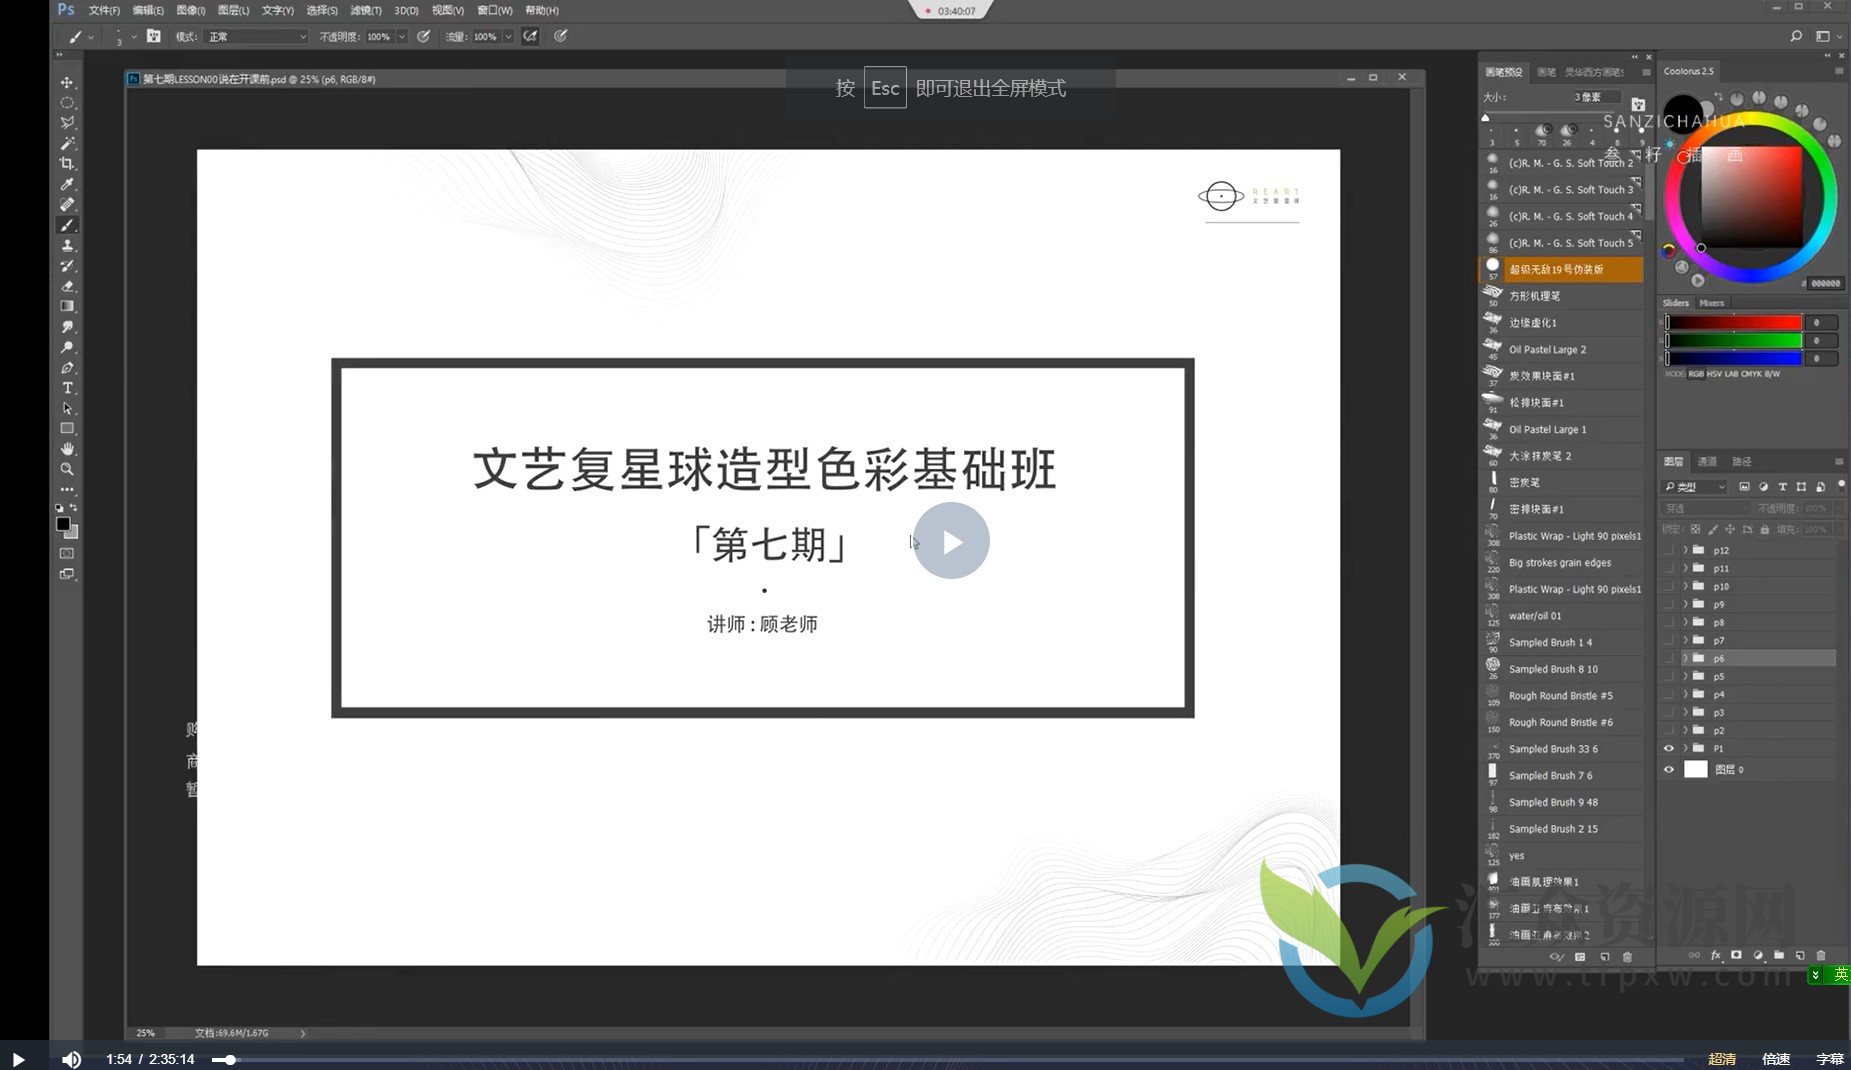Screen dimensions: 1851x1070
Task: Select the Brush tool
Action: pos(67,225)
